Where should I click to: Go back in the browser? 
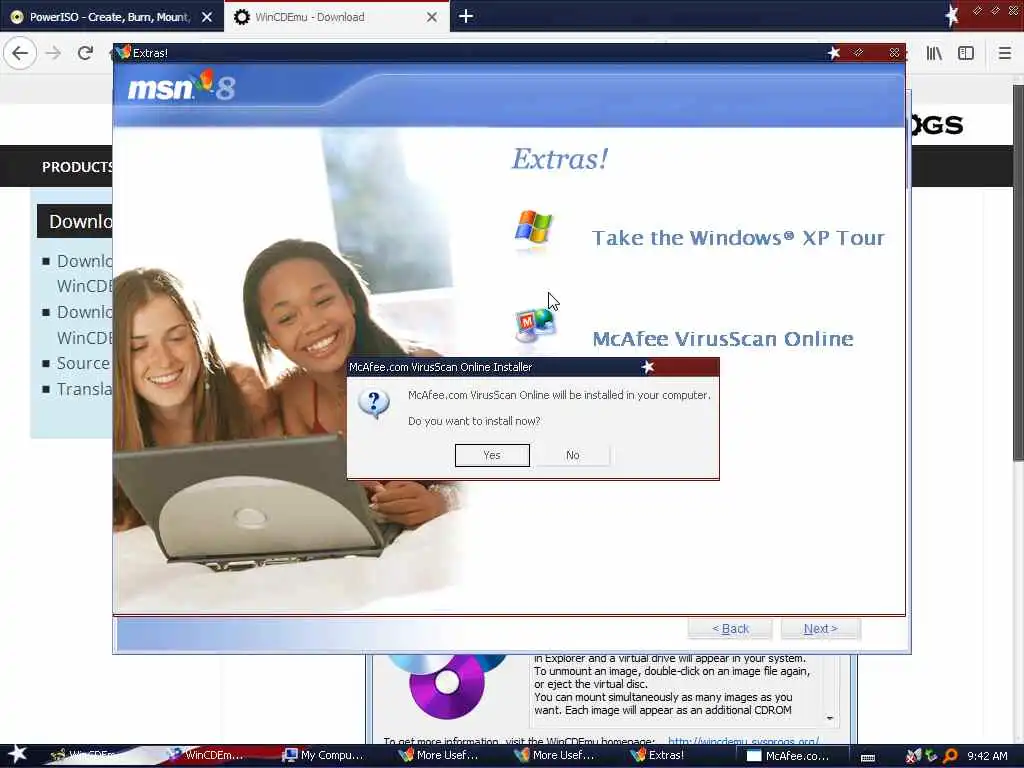click(20, 53)
